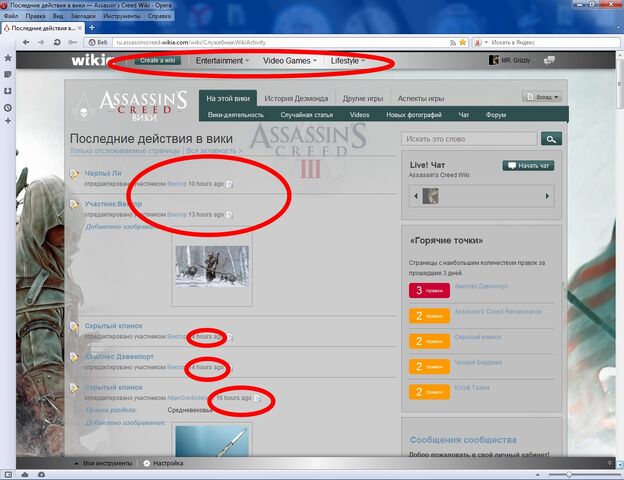This screenshot has height=480, width=624.
Task: Click the Opera Turbo icon in status bar
Action: click(x=41, y=474)
